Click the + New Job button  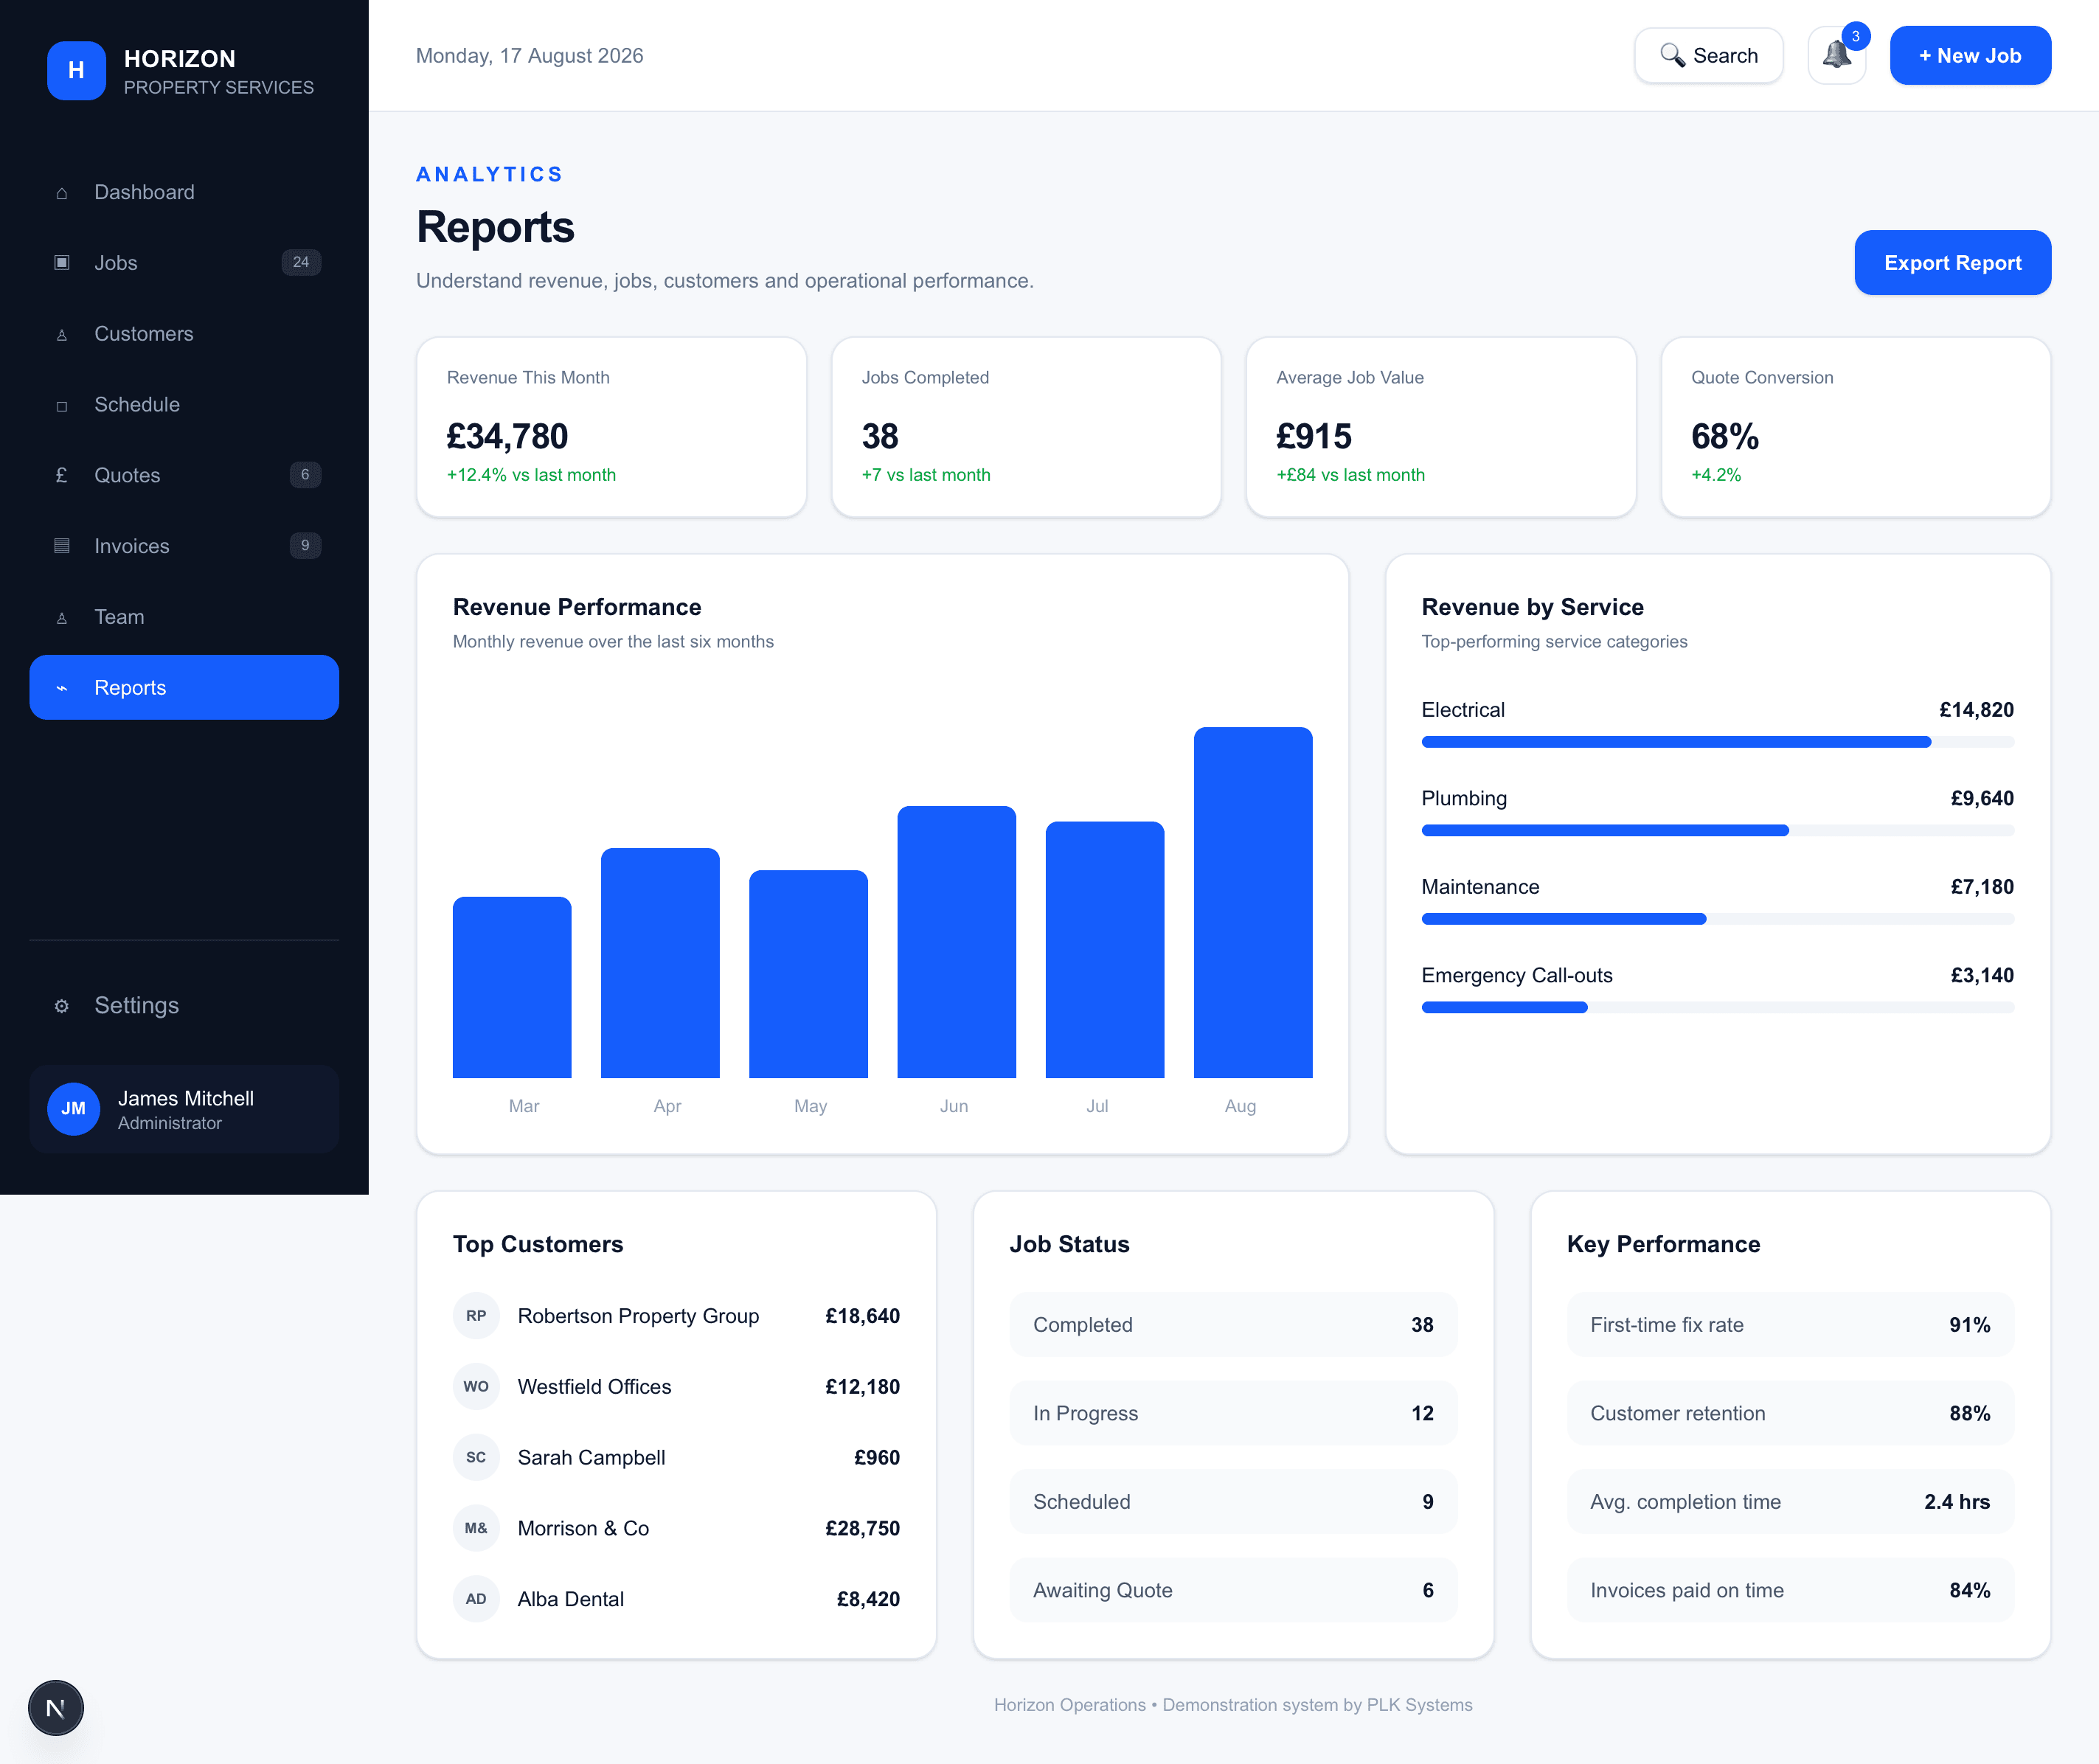pos(1970,56)
